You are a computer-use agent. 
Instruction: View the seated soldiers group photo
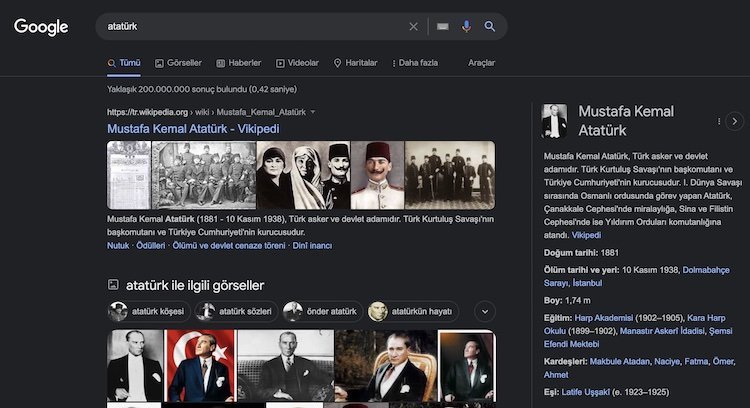[x=204, y=175]
